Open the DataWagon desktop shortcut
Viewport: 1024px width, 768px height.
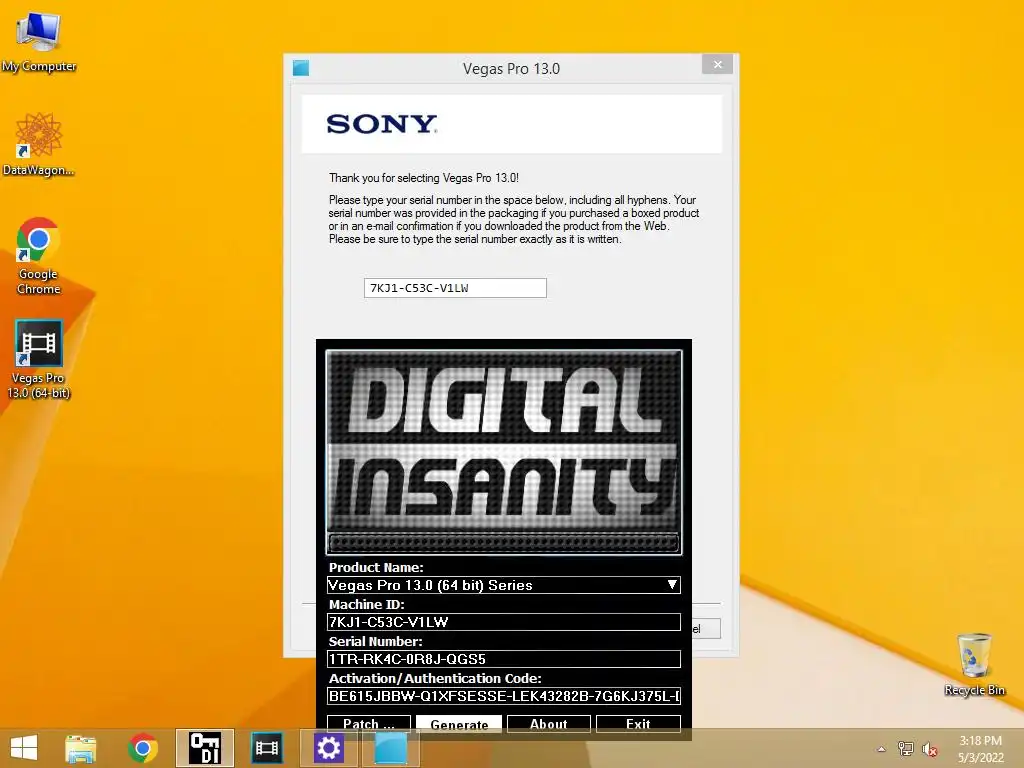point(39,144)
